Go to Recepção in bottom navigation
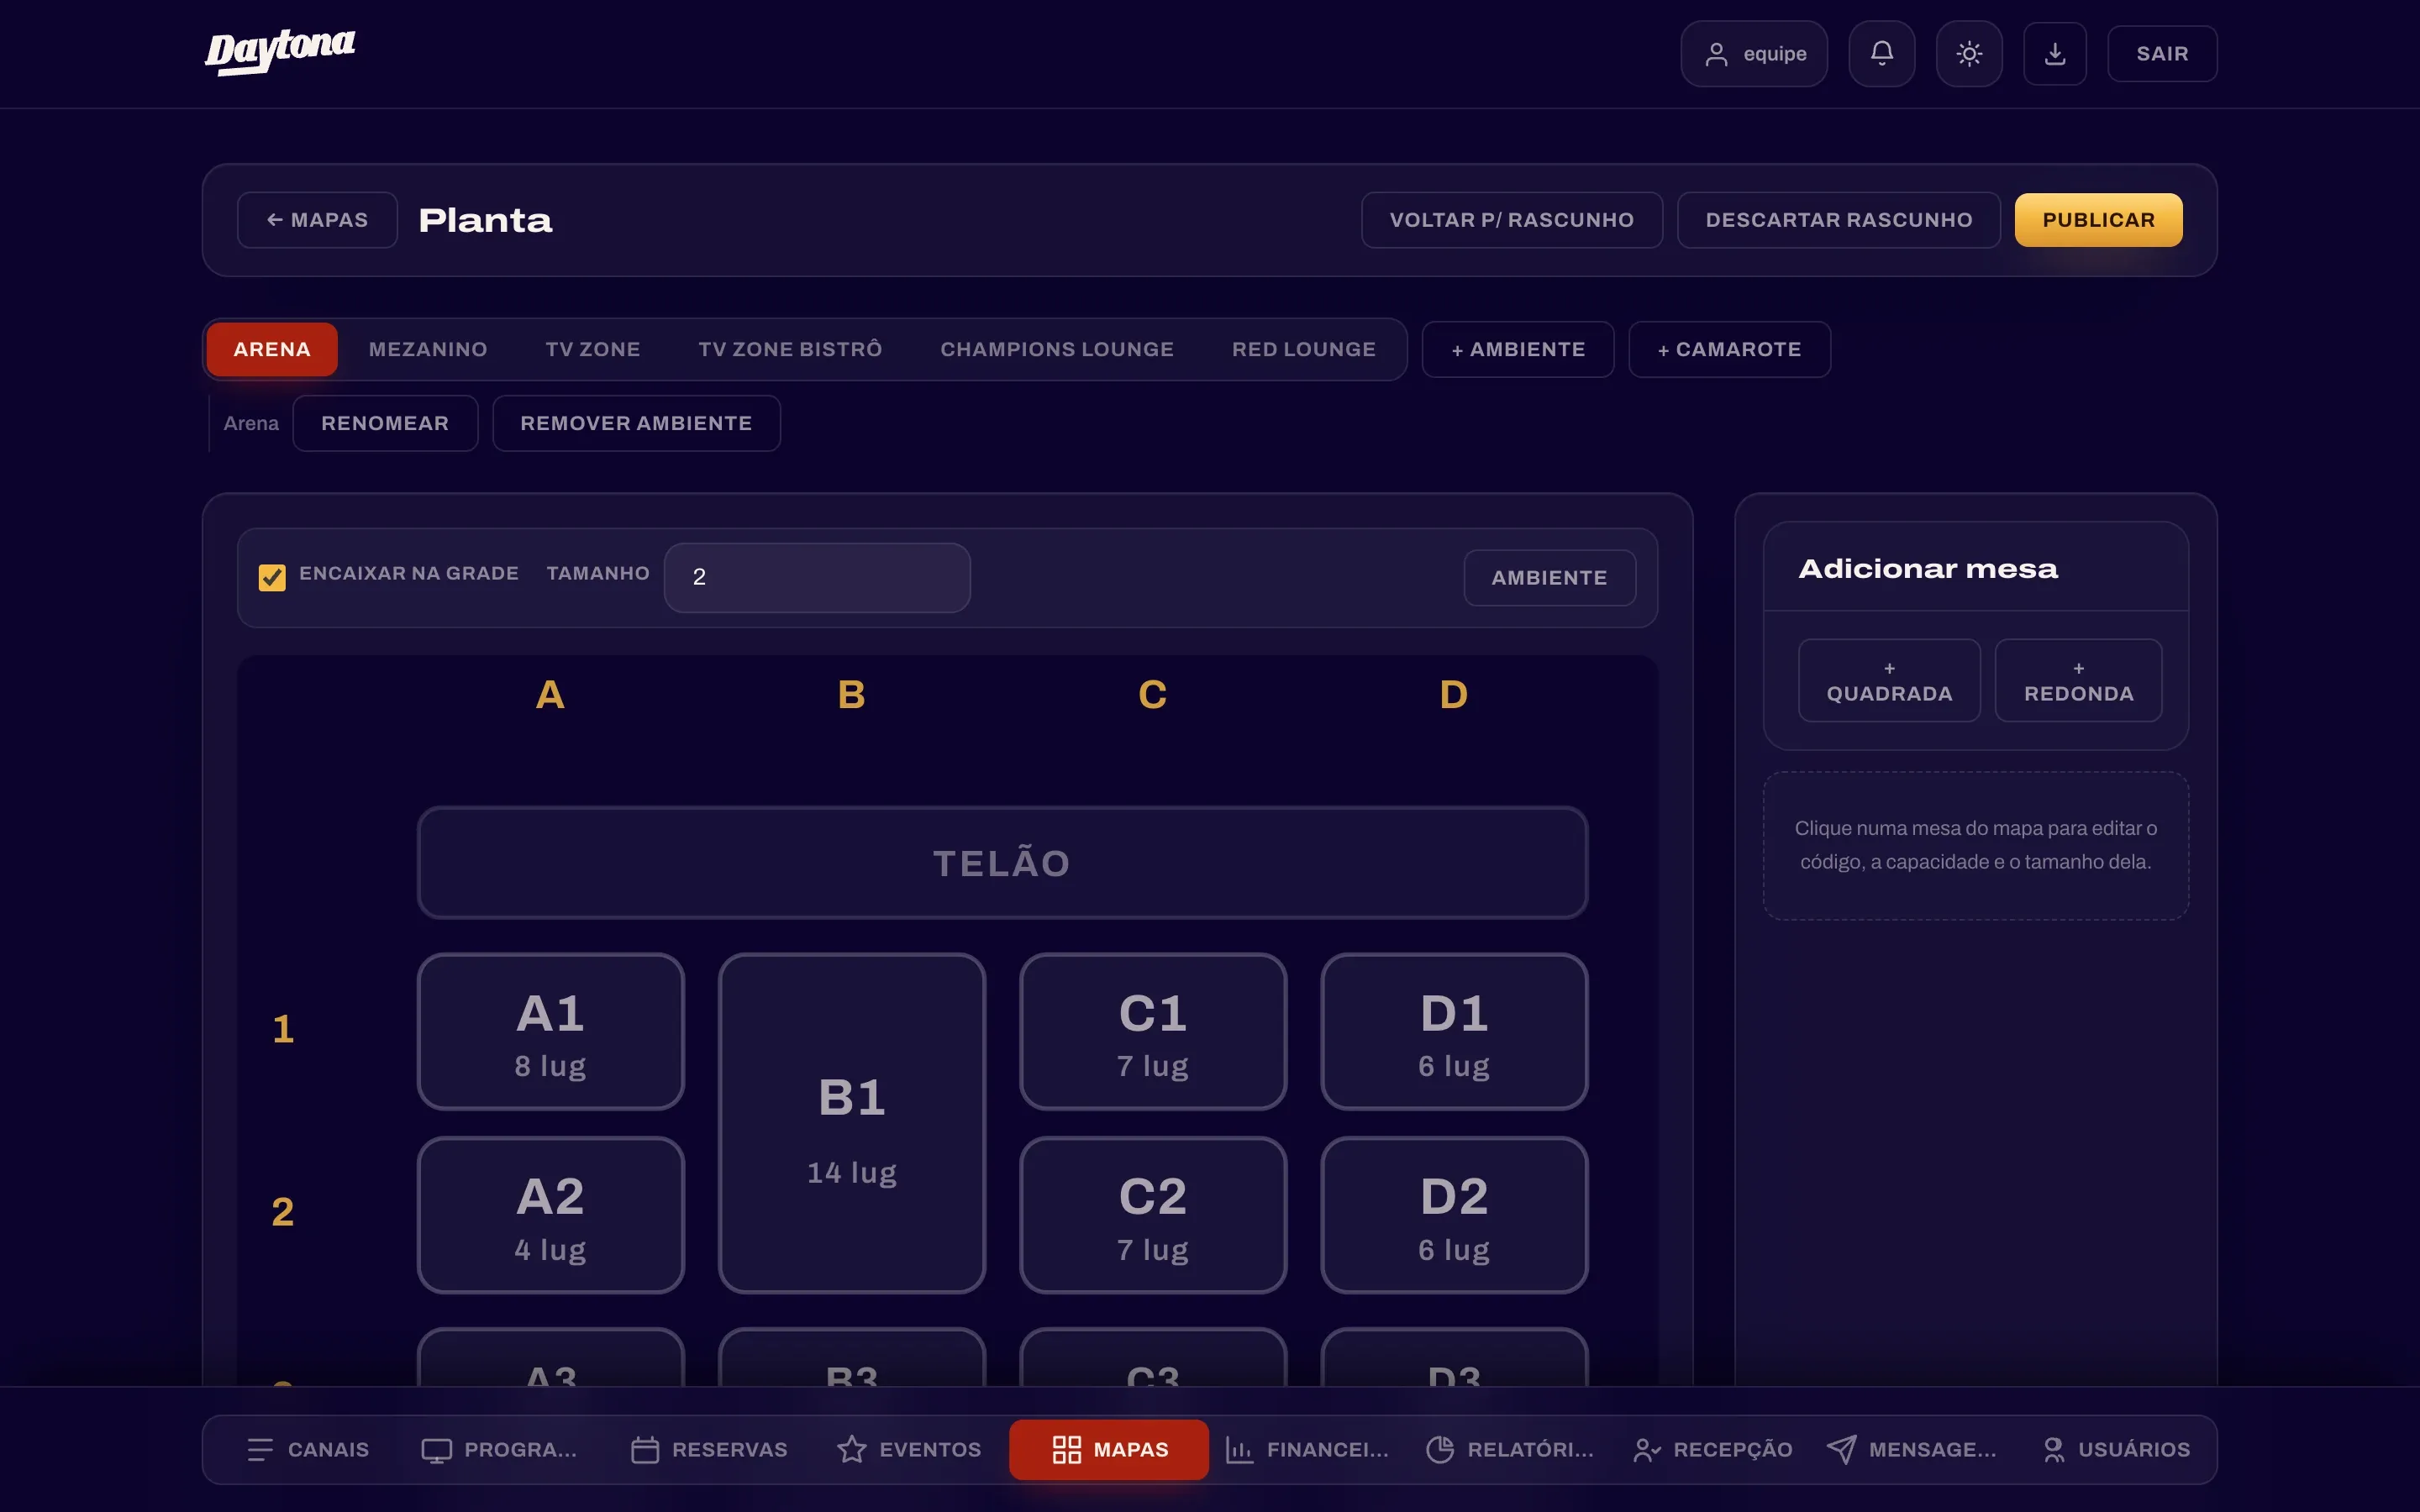The height and width of the screenshot is (1512, 2420). 1712,1449
